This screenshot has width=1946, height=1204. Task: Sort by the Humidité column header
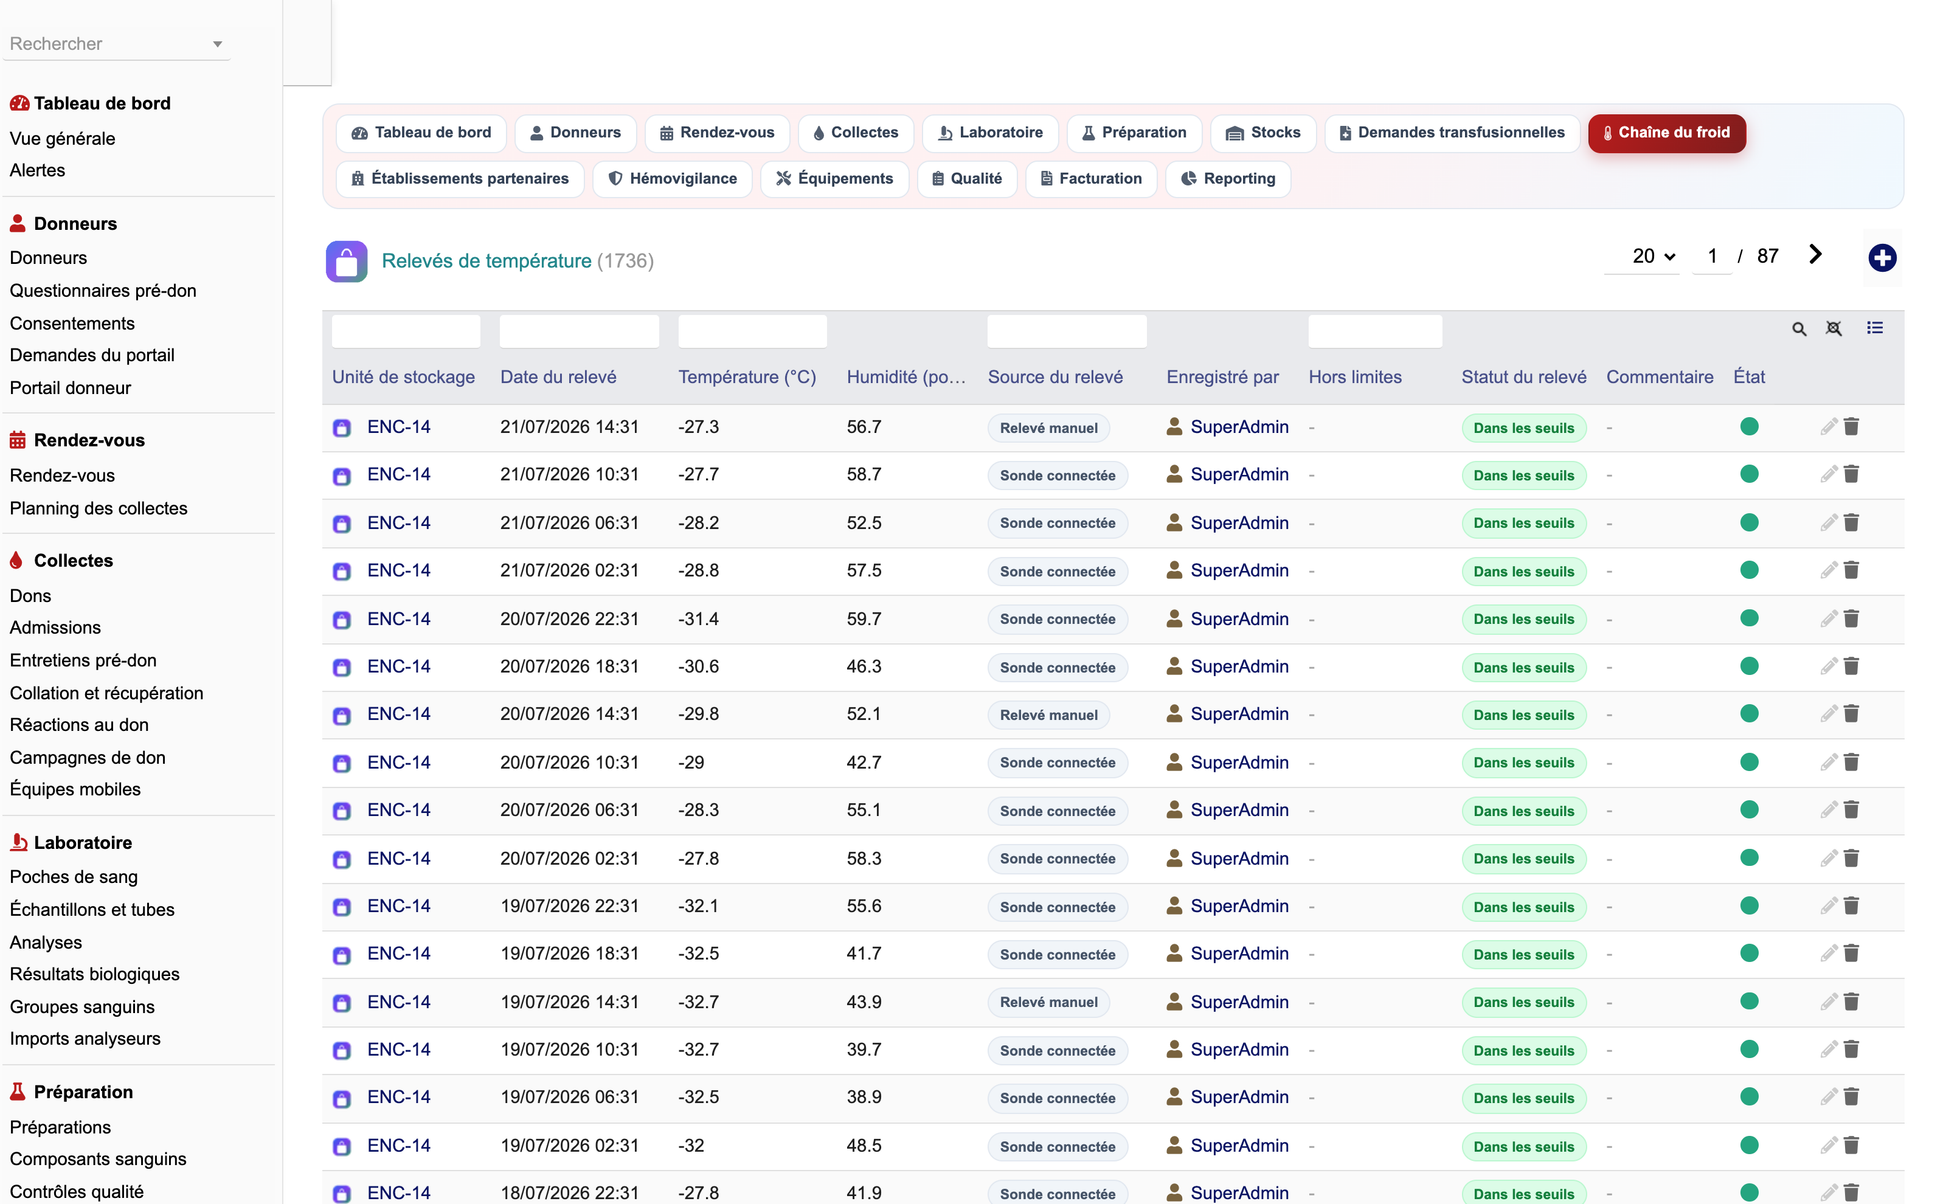906,377
